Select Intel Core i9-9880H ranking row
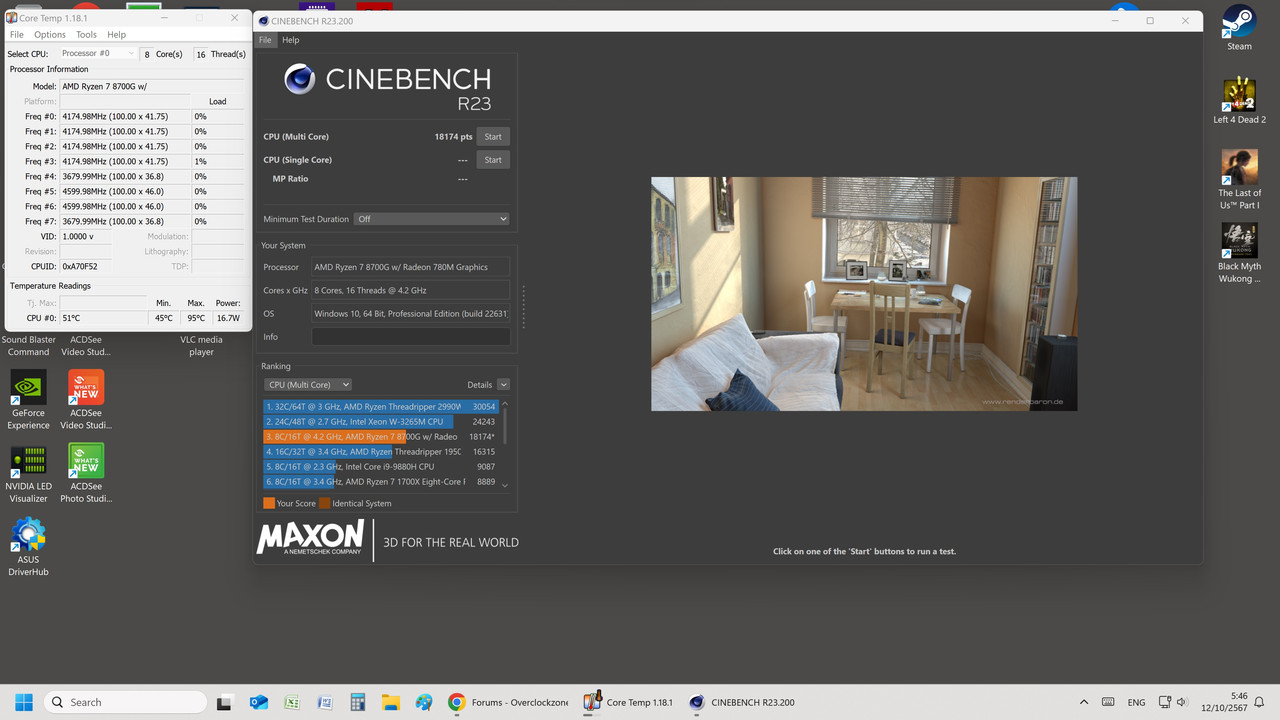Image resolution: width=1280 pixels, height=720 pixels. tap(381, 467)
